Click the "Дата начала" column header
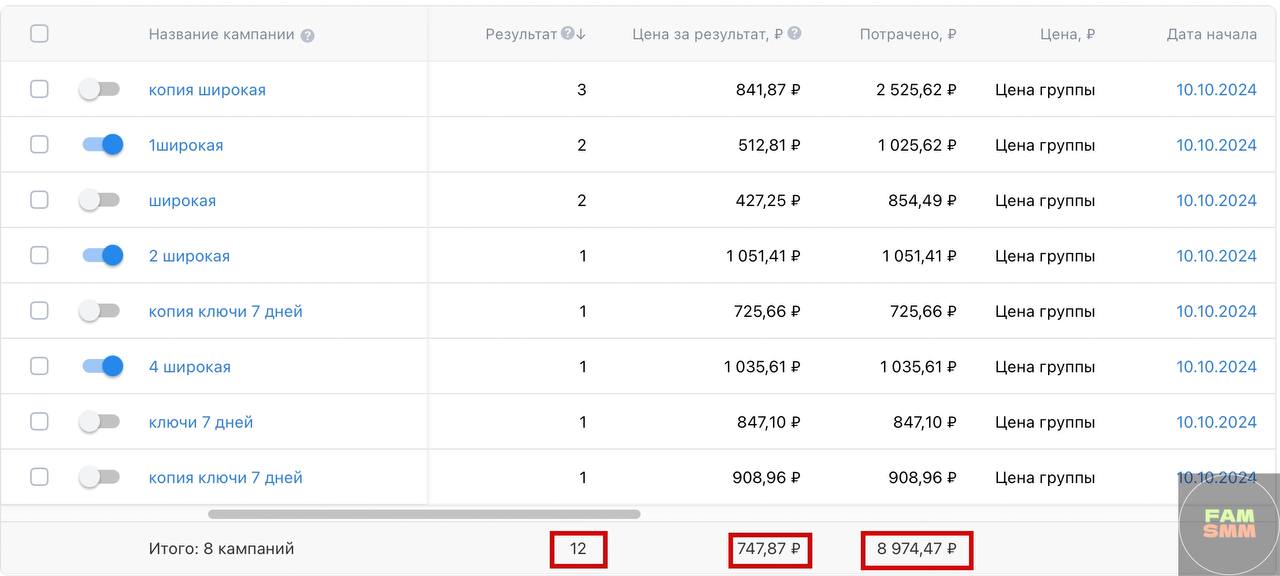Screen dimensions: 1280x576 click(x=1211, y=34)
